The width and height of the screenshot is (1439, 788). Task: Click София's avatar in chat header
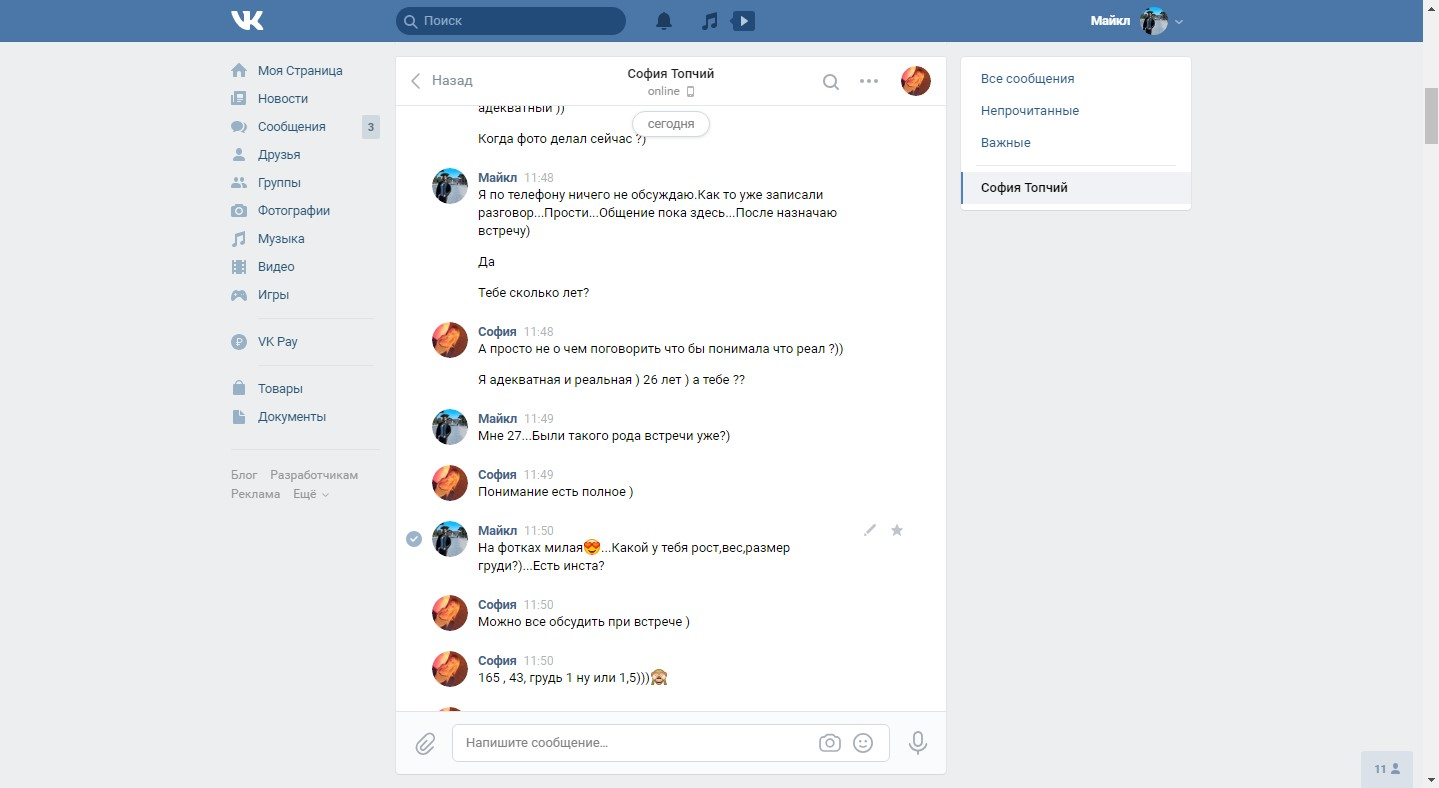[x=916, y=81]
